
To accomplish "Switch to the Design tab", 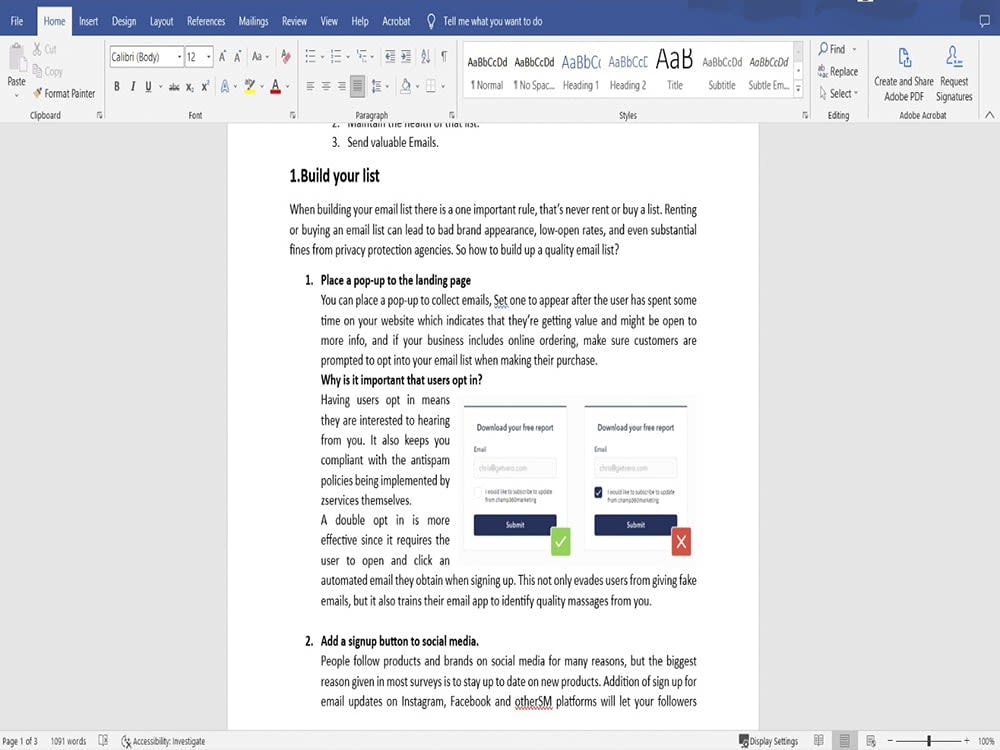I will [124, 21].
